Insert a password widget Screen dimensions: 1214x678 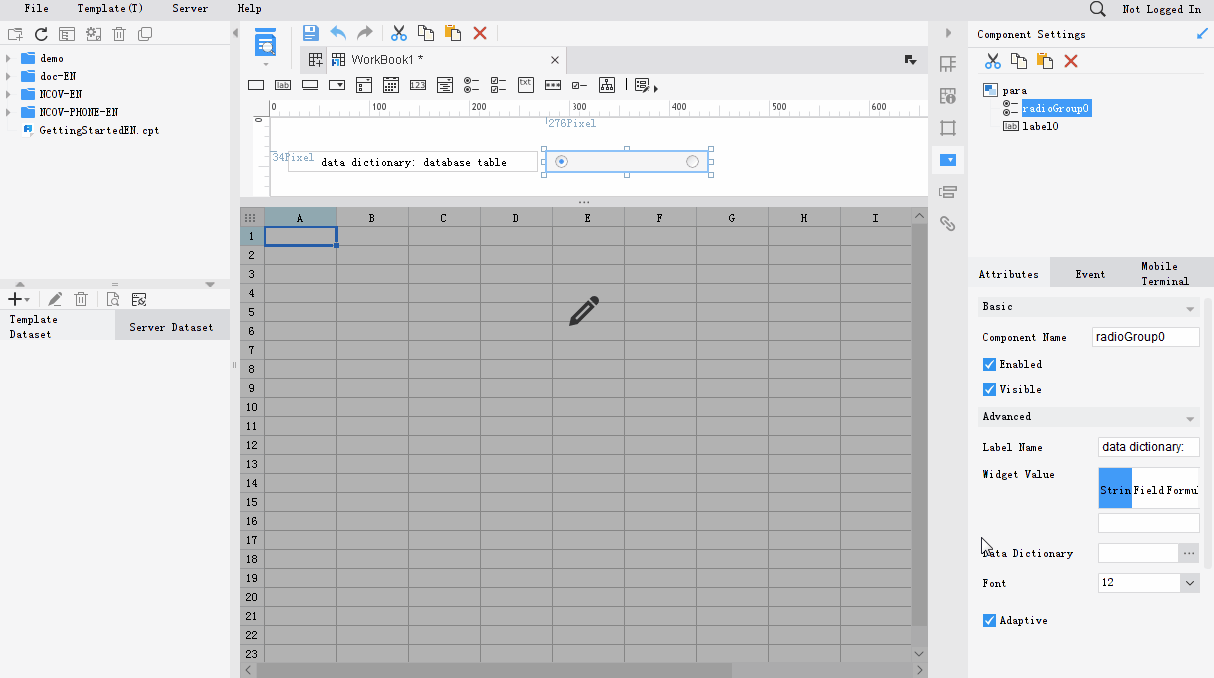click(x=553, y=85)
